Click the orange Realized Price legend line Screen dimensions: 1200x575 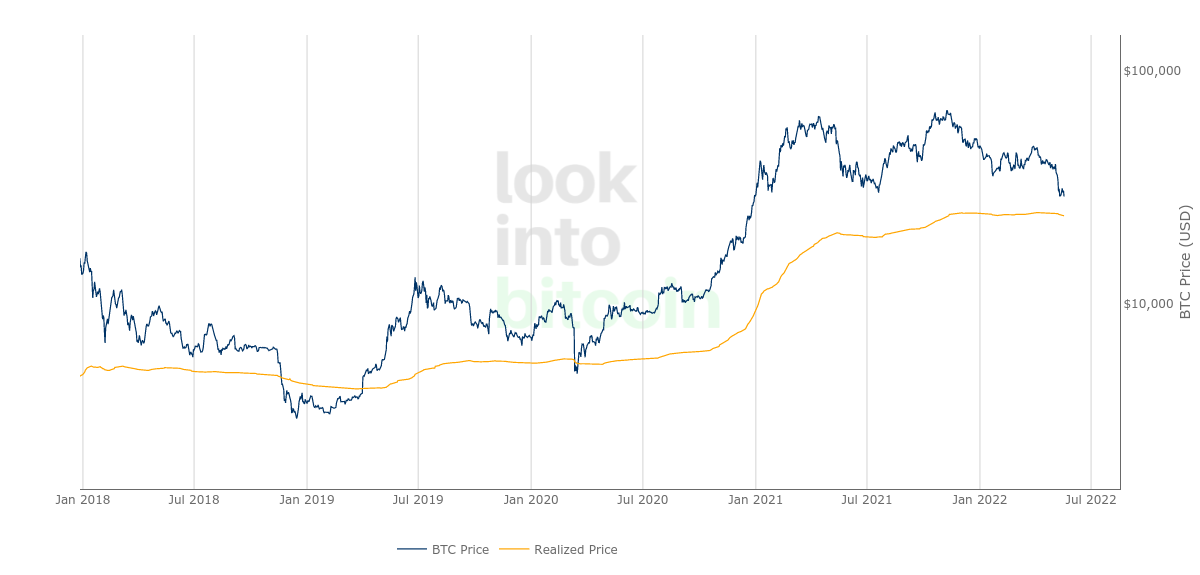tap(514, 549)
